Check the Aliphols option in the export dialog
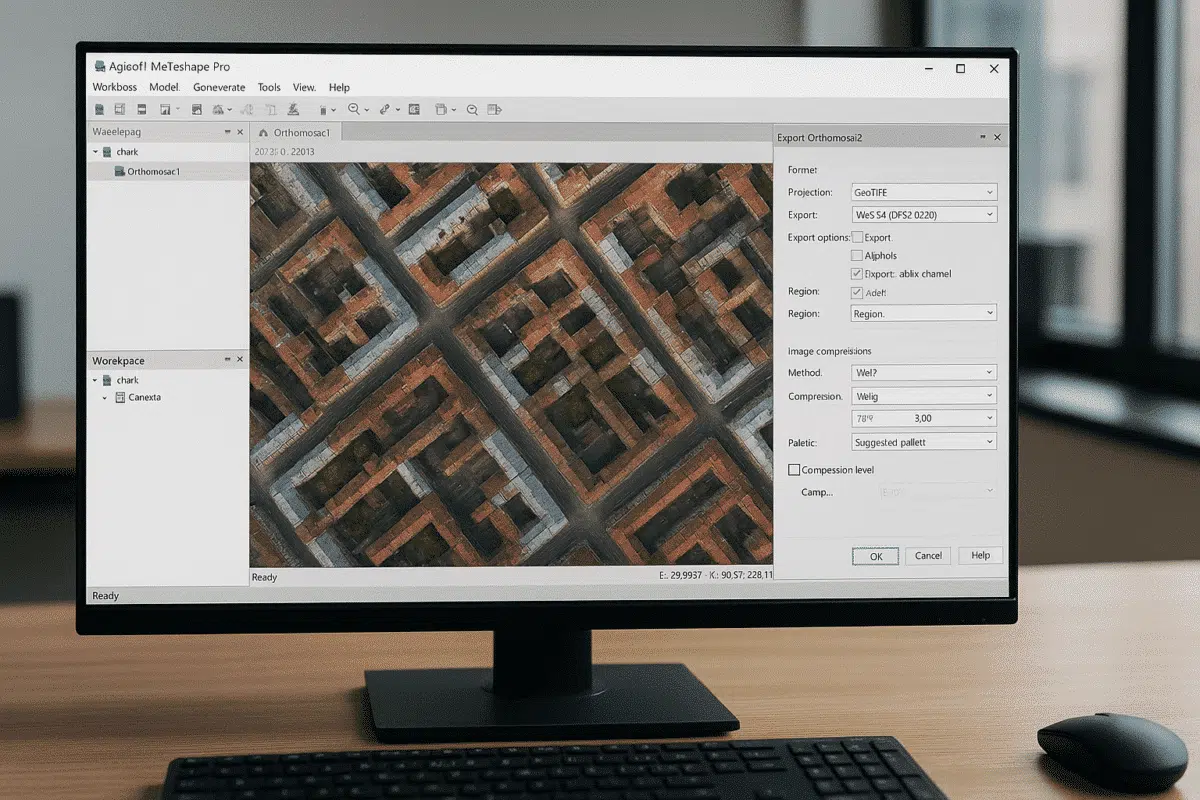This screenshot has width=1200, height=800. click(856, 255)
